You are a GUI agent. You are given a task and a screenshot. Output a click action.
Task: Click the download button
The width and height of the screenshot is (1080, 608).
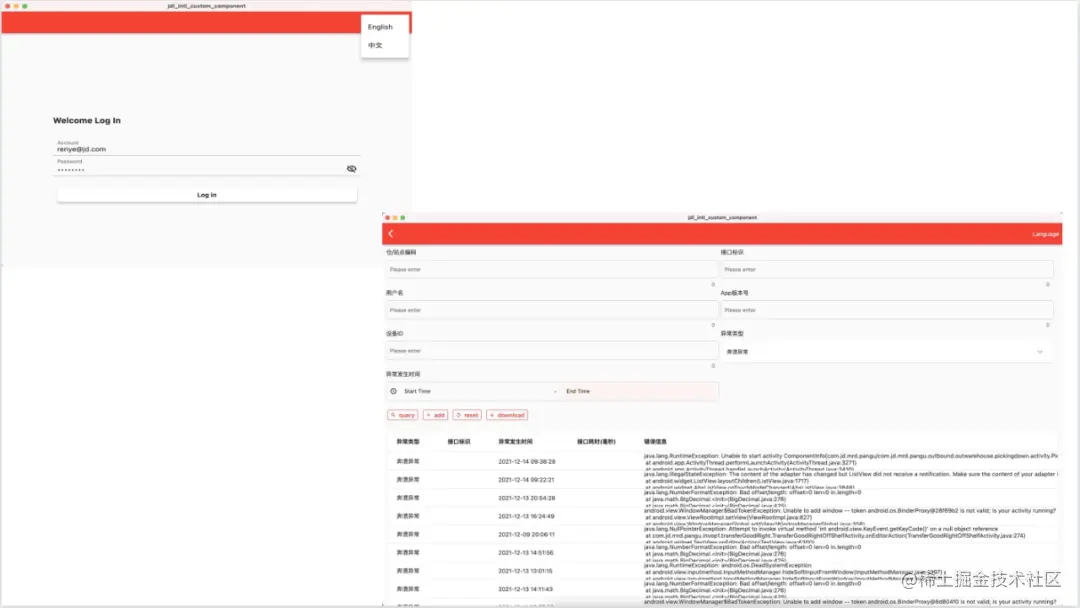tap(507, 415)
